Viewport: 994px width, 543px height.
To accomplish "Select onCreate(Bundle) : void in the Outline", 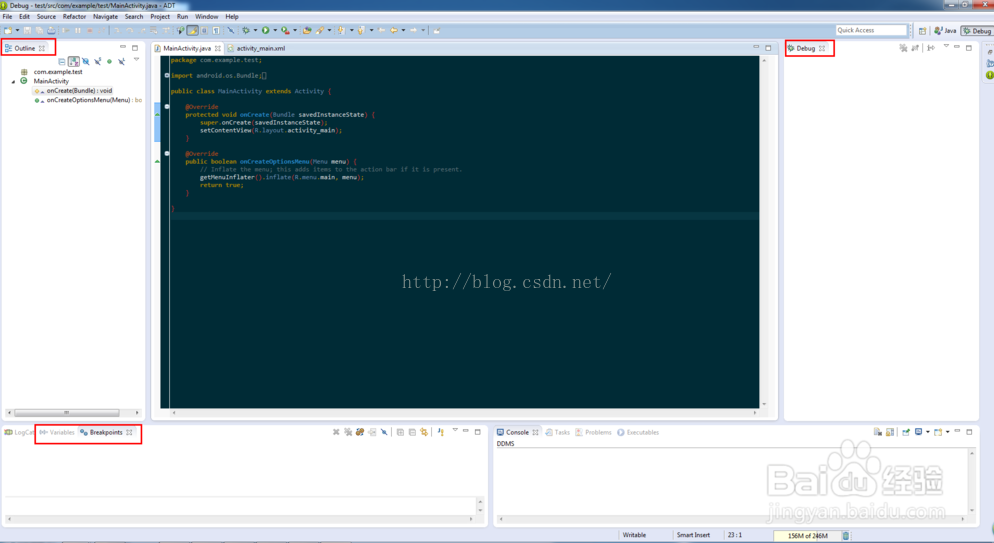I will tap(79, 91).
